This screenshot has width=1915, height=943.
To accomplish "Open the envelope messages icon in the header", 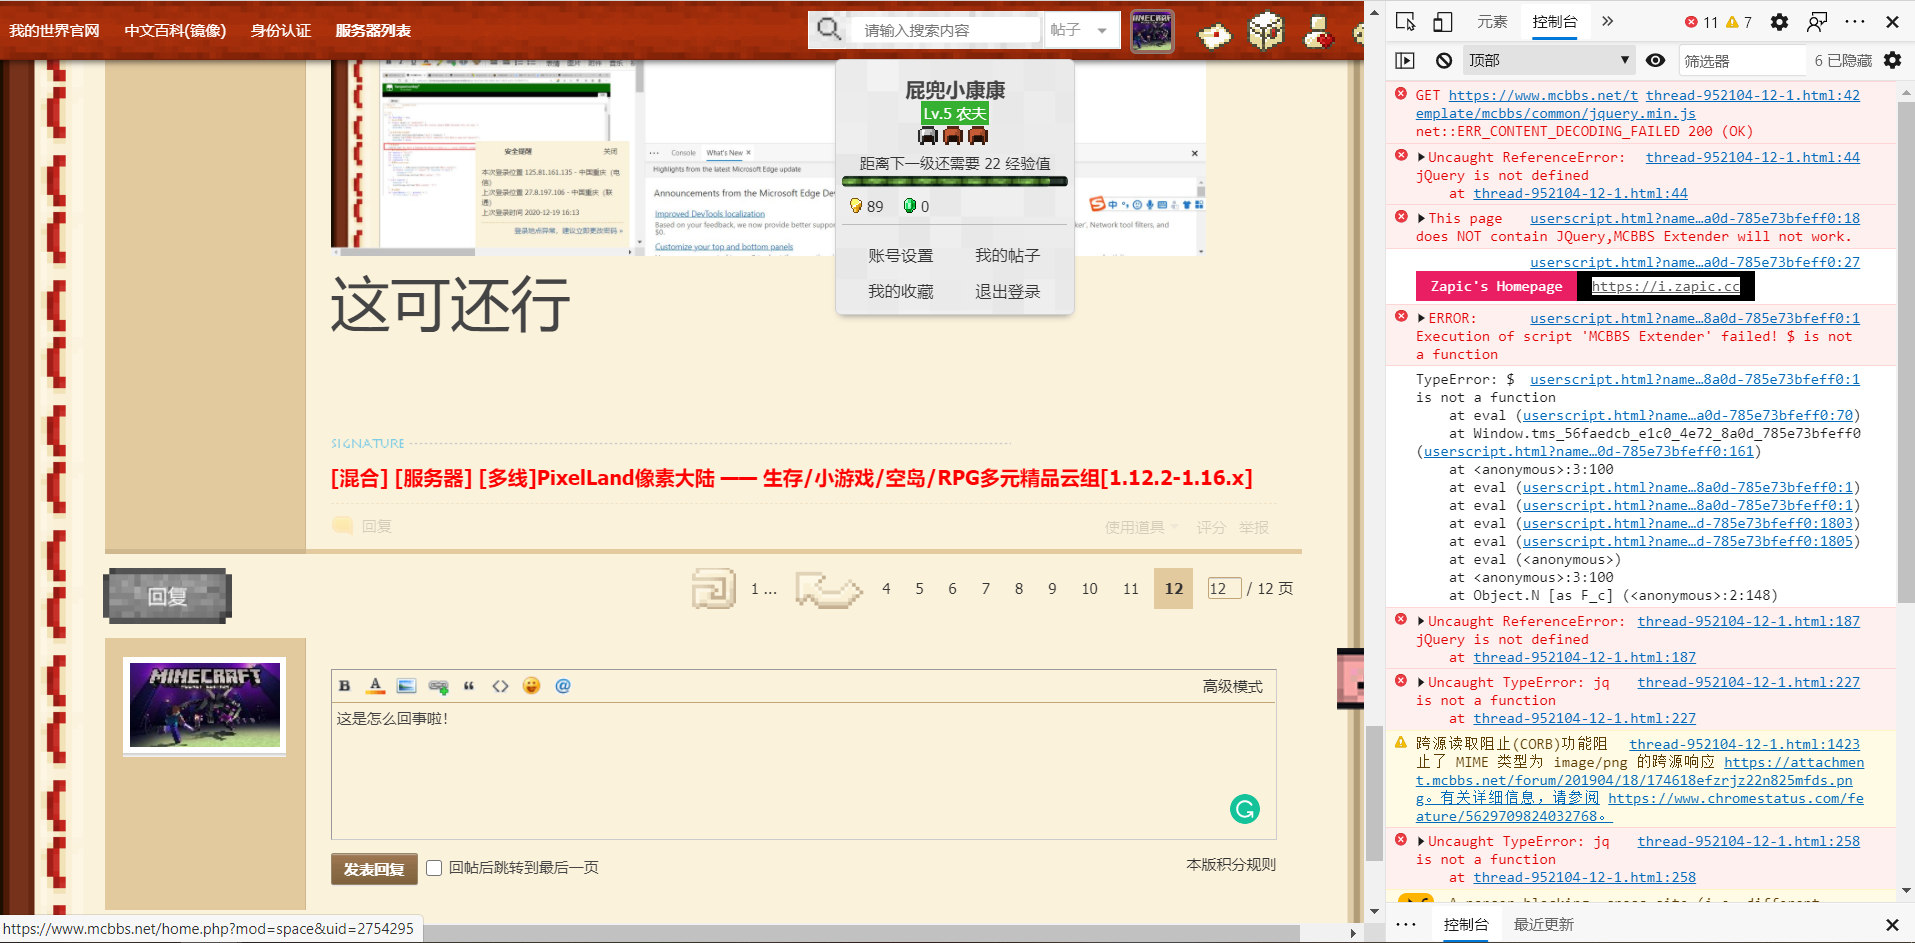I will point(1215,36).
